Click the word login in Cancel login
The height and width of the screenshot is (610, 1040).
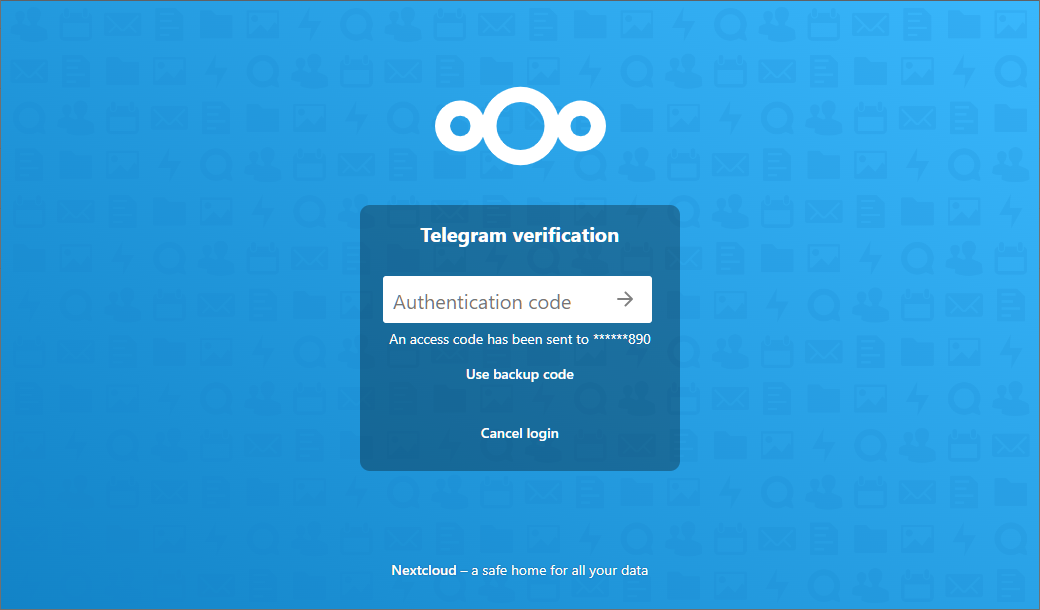(x=543, y=434)
